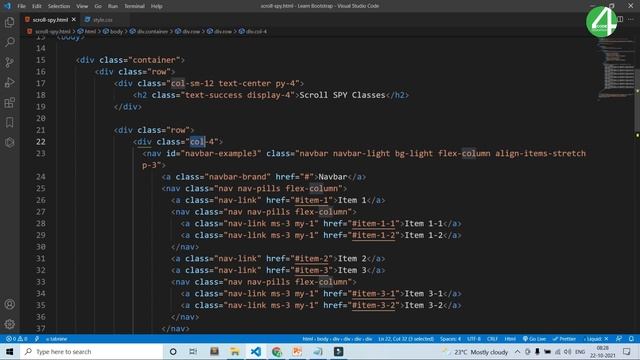Screen dimensions: 640x360
Task: Click the Go Live server button
Action: coord(534,339)
